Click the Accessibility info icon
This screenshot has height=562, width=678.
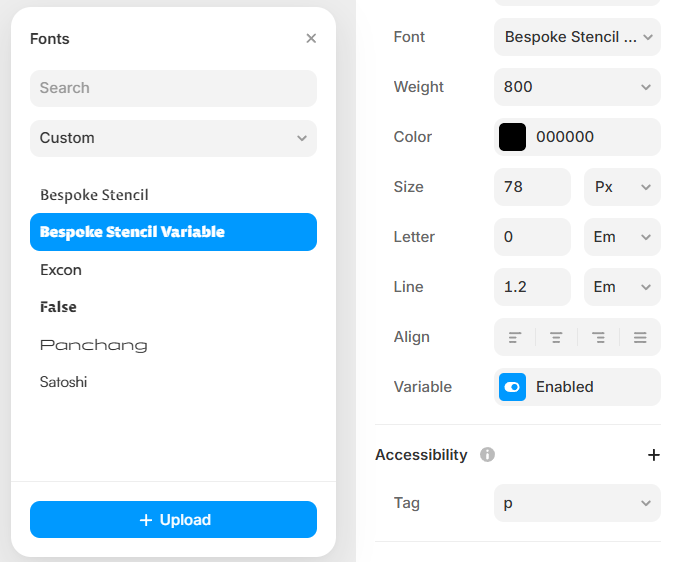[488, 455]
